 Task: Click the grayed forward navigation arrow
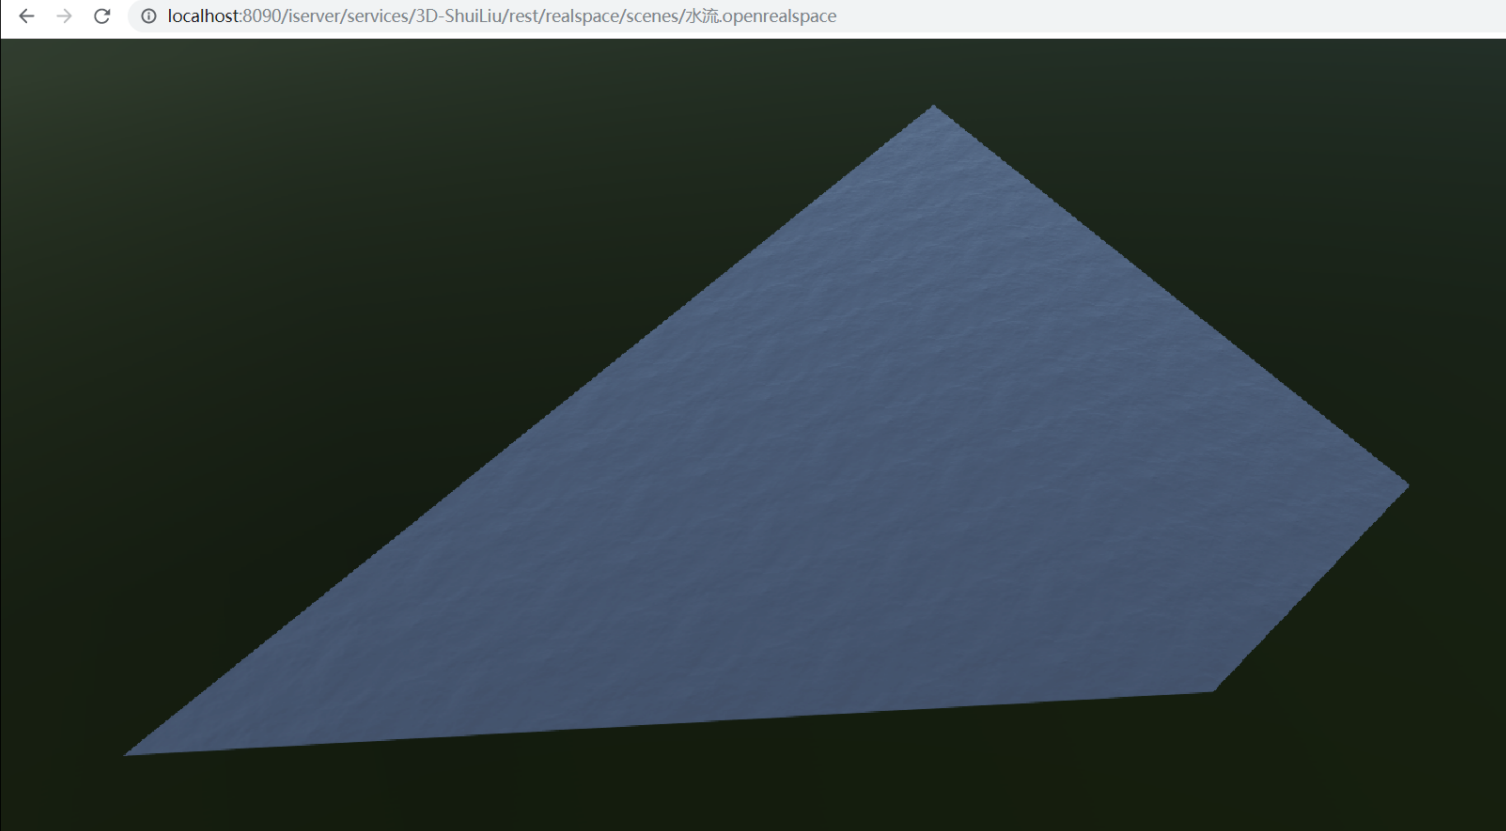[x=63, y=16]
